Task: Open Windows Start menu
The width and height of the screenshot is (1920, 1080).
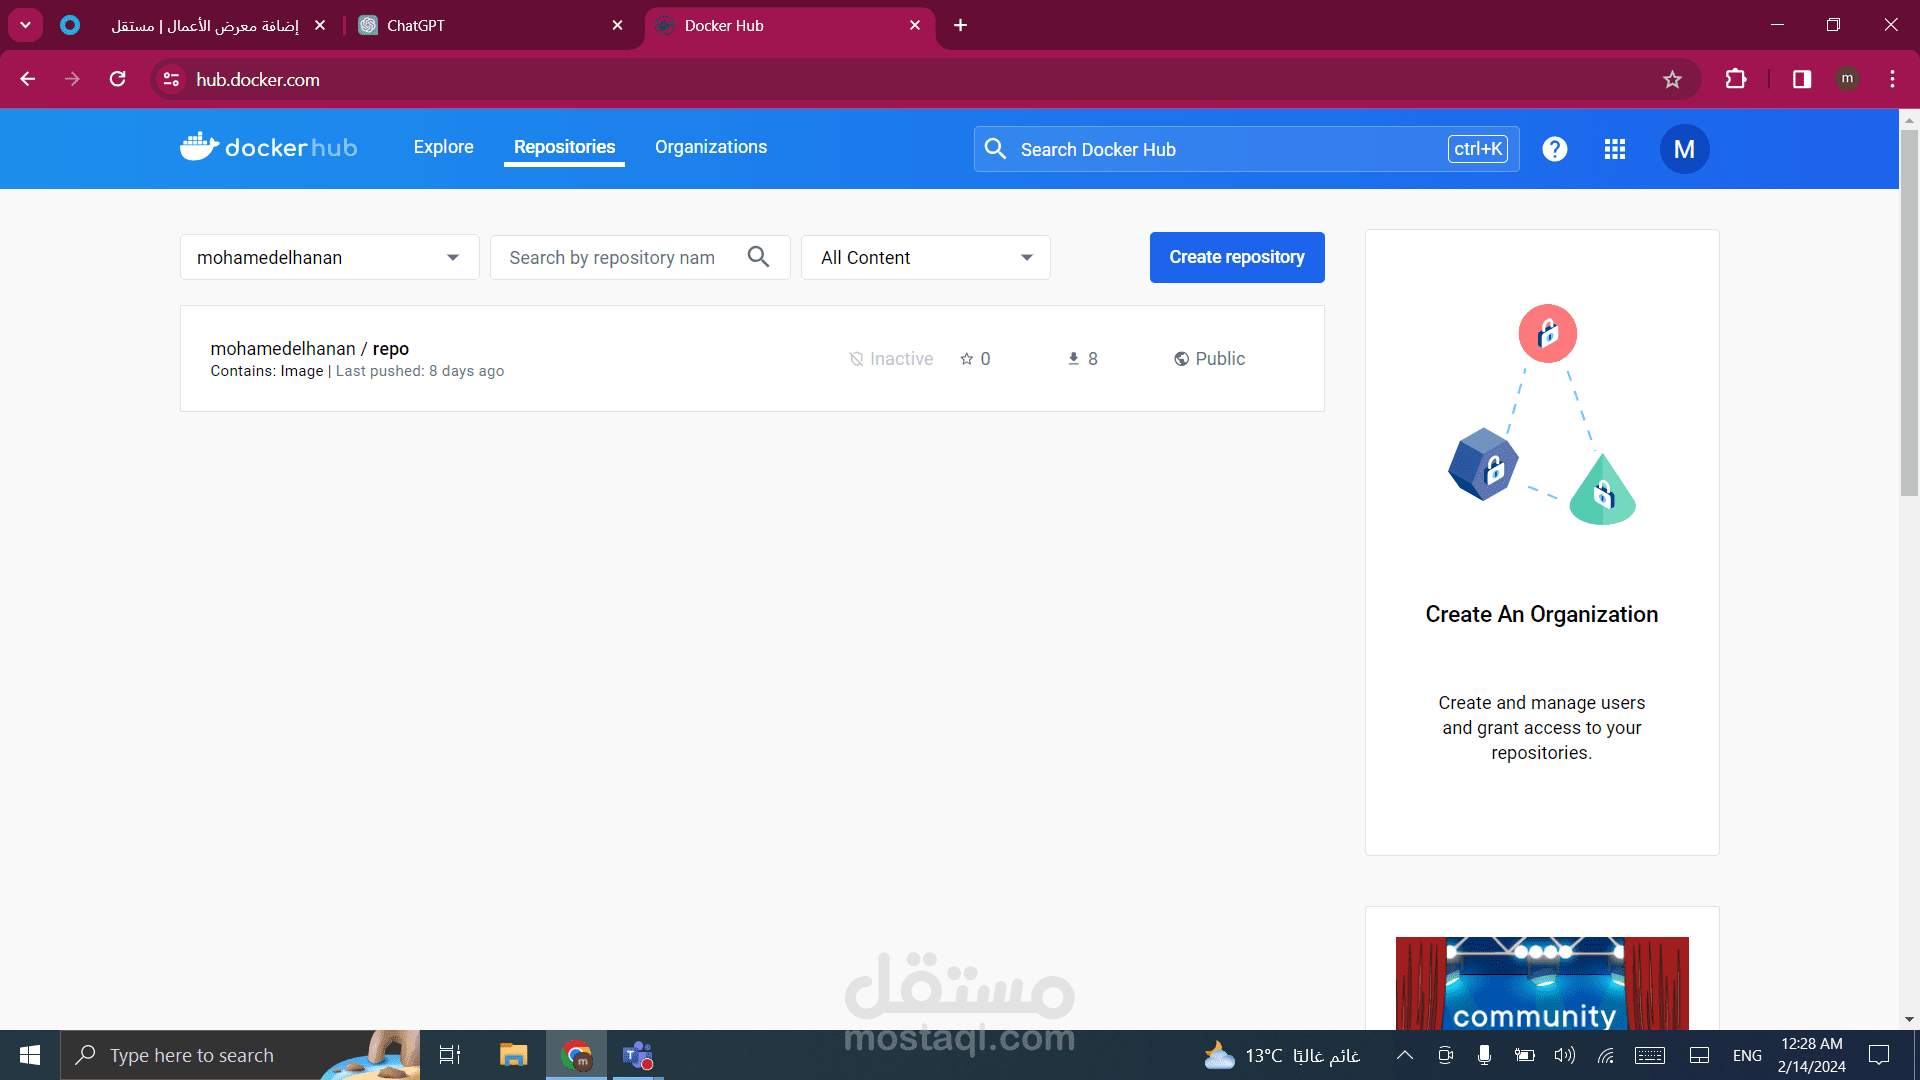Action: [x=30, y=1055]
